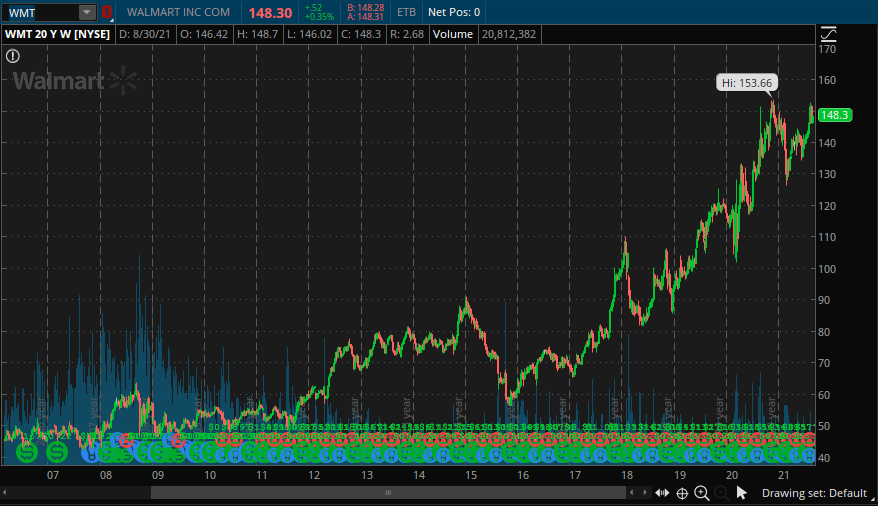Viewport: 878px width, 506px height.
Task: Click the 148.30 last price in header
Action: 270,13
